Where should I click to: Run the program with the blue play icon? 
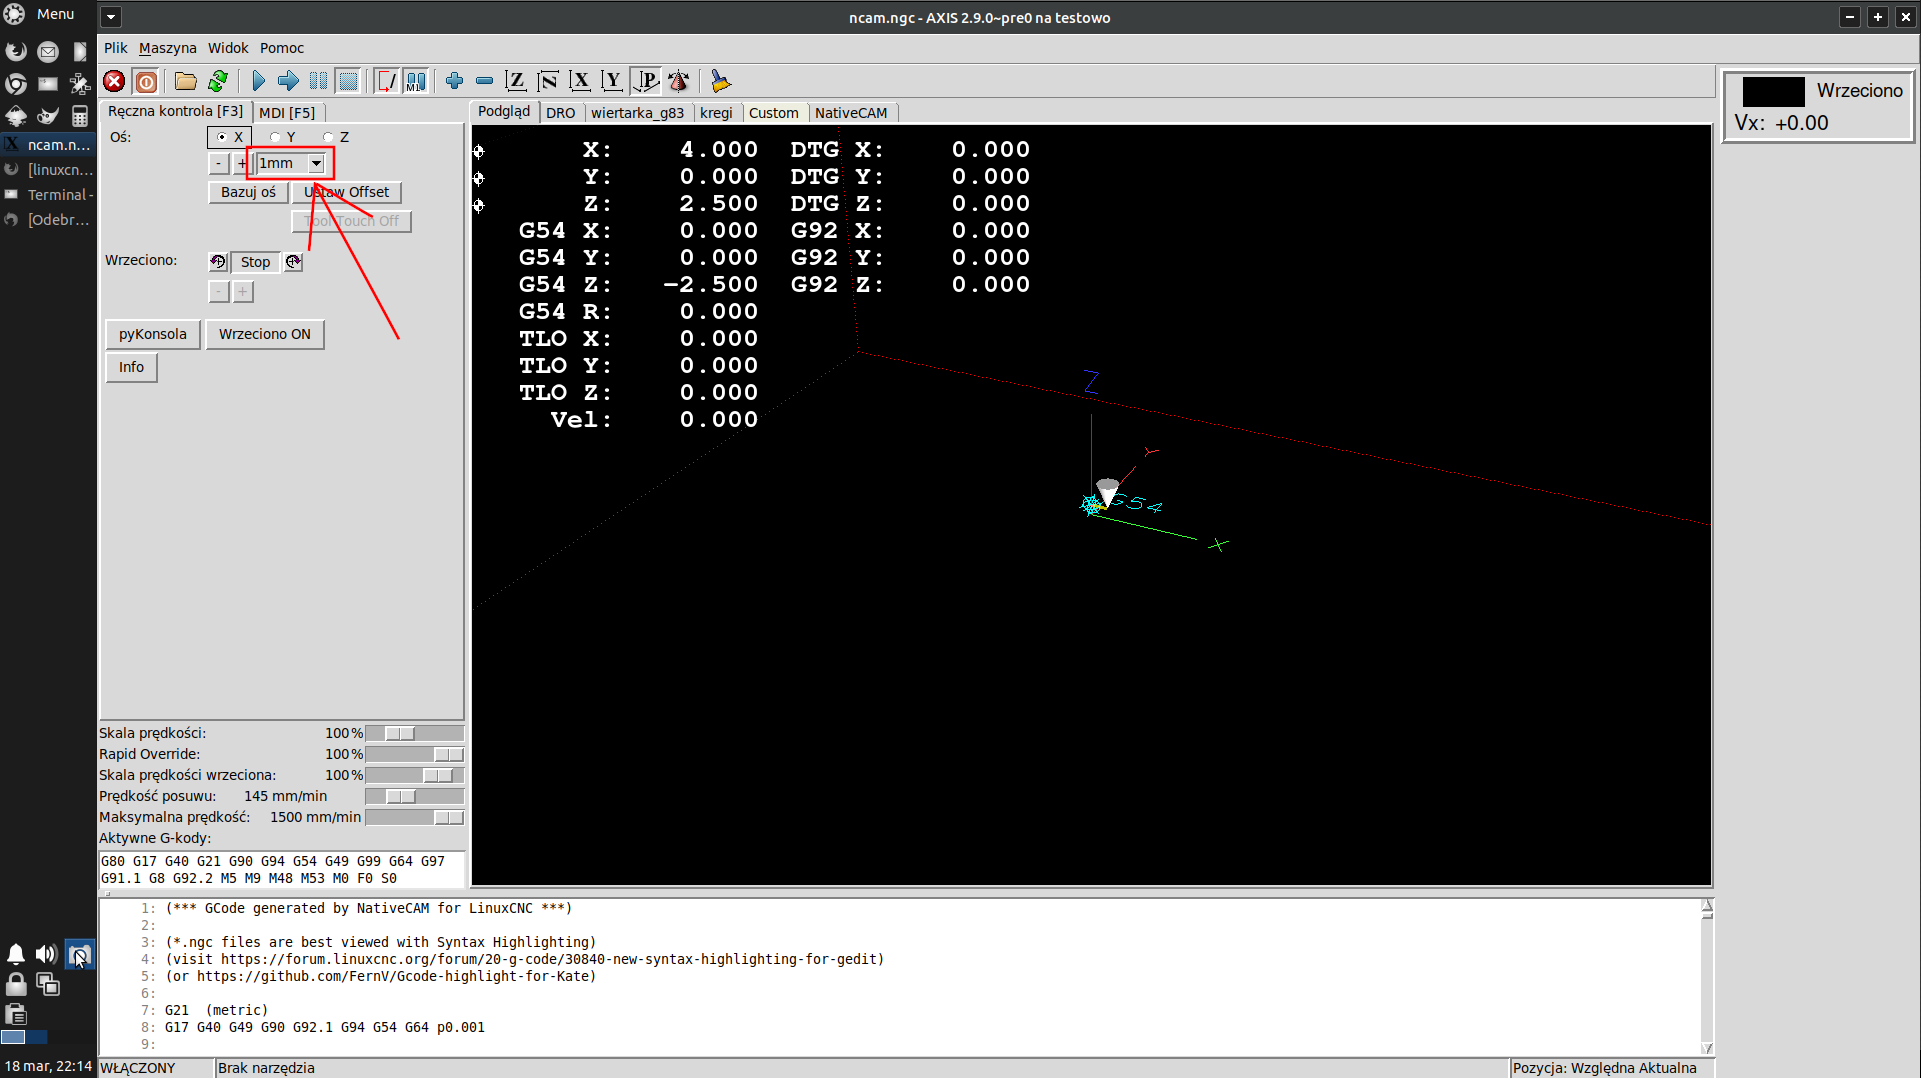(x=258, y=81)
